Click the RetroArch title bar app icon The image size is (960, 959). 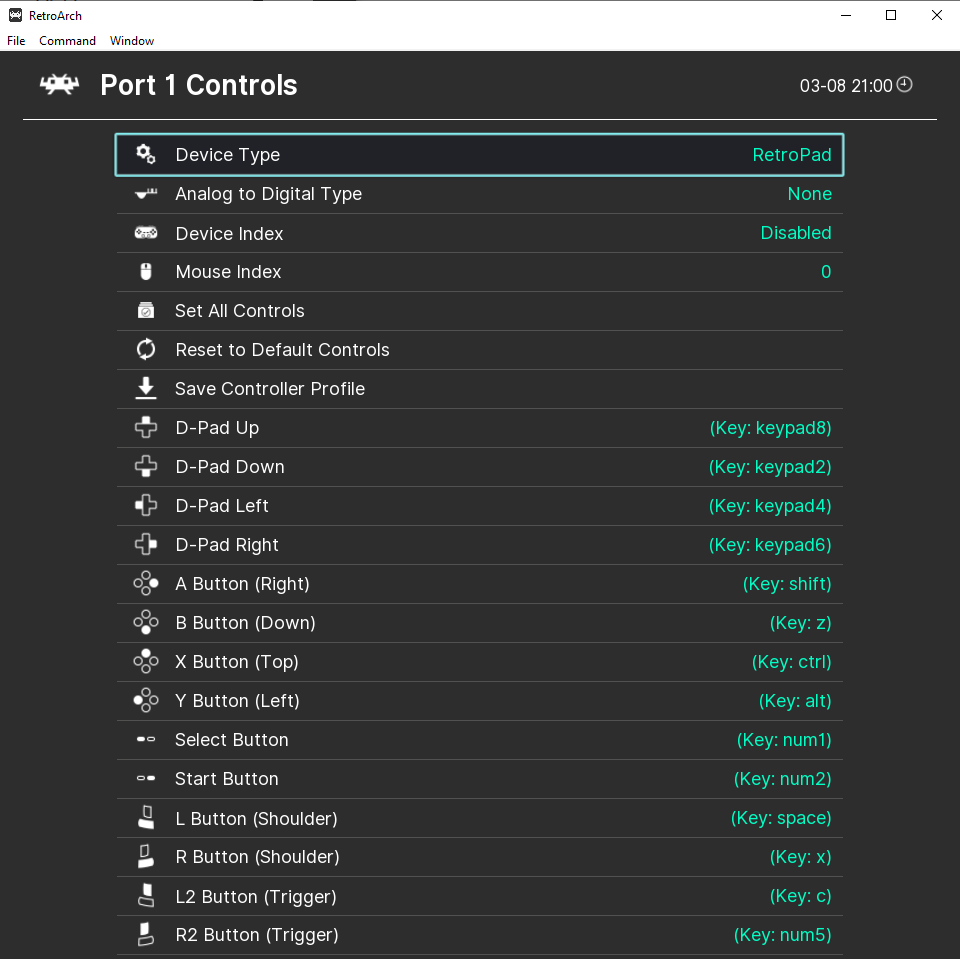(15, 15)
